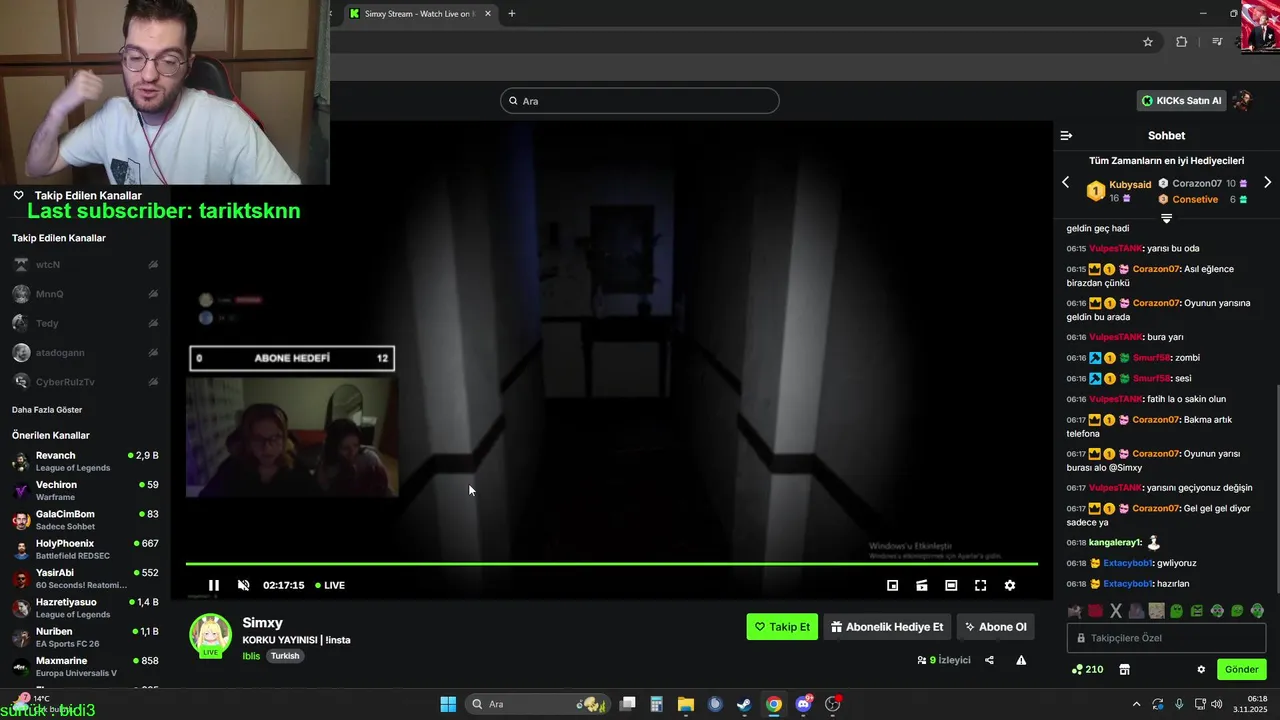
Task: Open a new browser tab
Action: point(512,14)
